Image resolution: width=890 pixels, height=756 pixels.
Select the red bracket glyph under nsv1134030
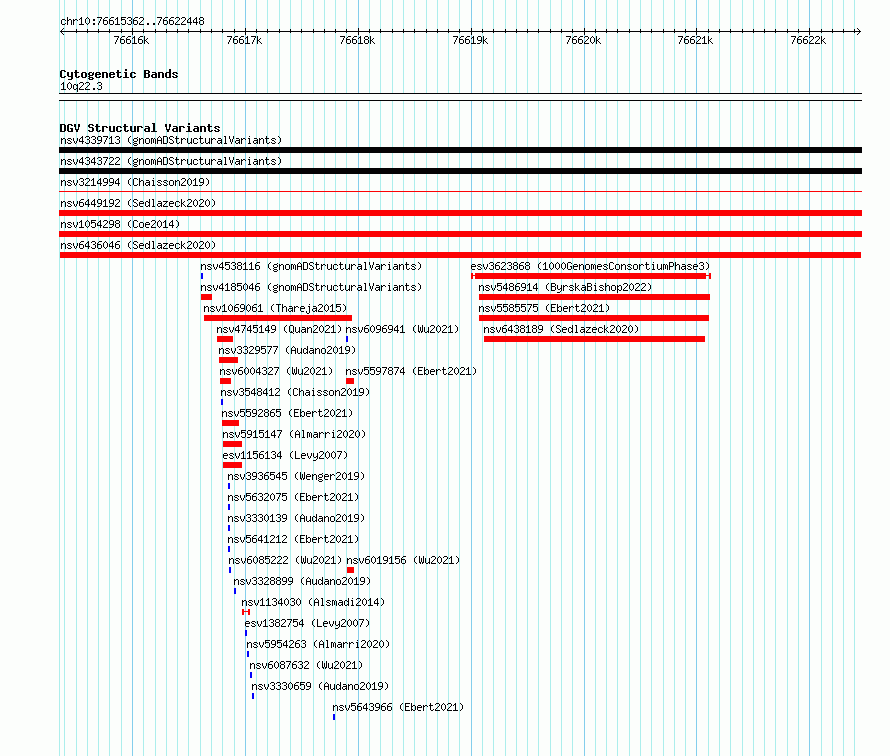pyautogui.click(x=246, y=612)
